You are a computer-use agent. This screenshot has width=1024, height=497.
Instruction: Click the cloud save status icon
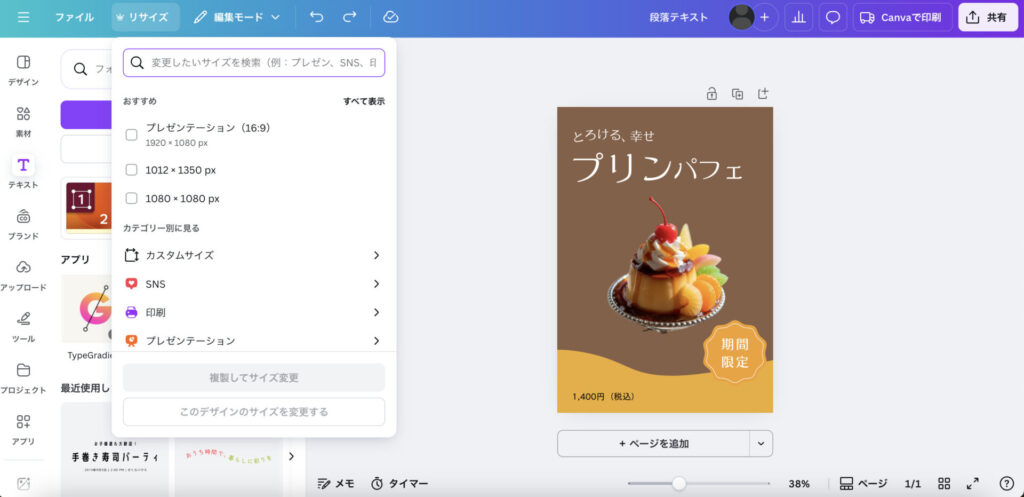pos(391,18)
